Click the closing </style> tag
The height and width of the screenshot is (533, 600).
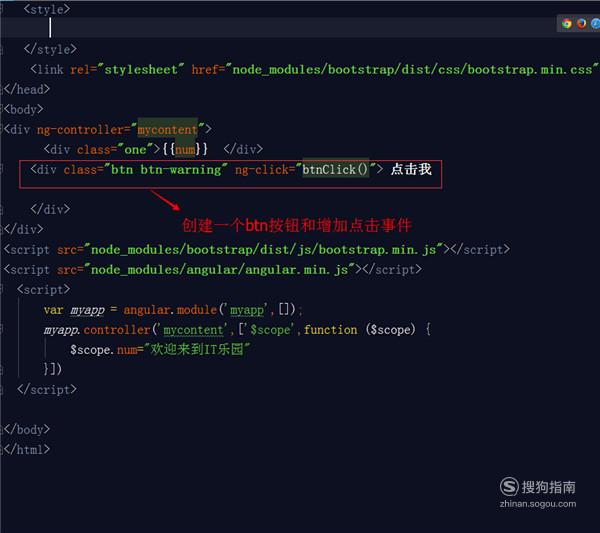50,49
